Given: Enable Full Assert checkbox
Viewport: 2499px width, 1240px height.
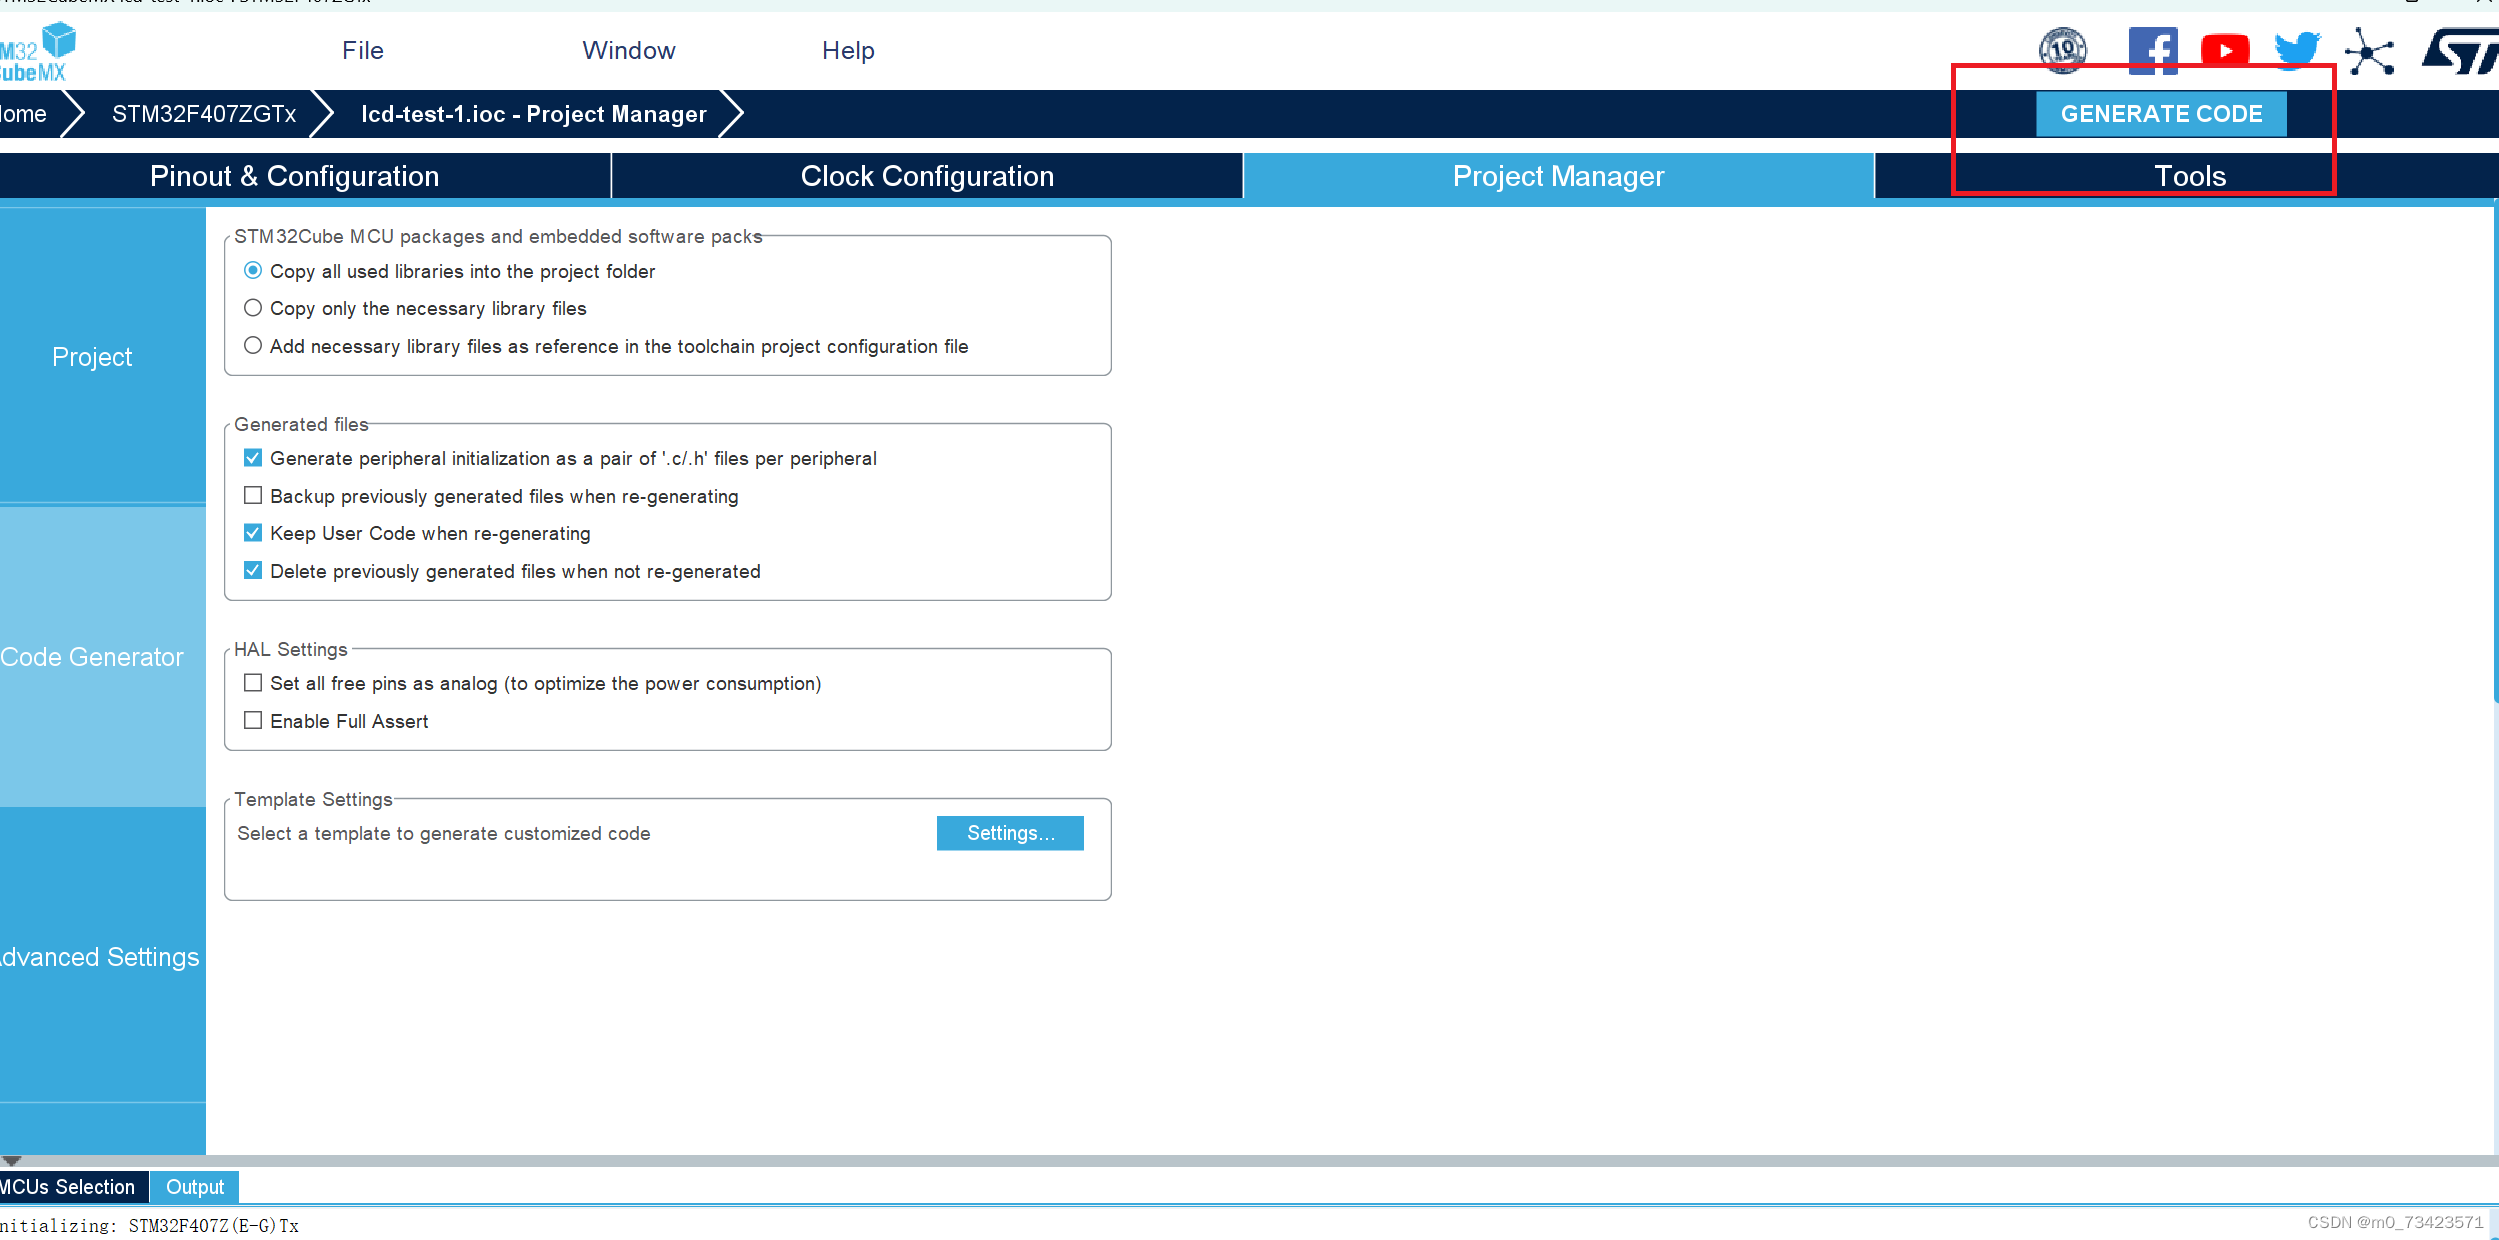Looking at the screenshot, I should tap(253, 721).
